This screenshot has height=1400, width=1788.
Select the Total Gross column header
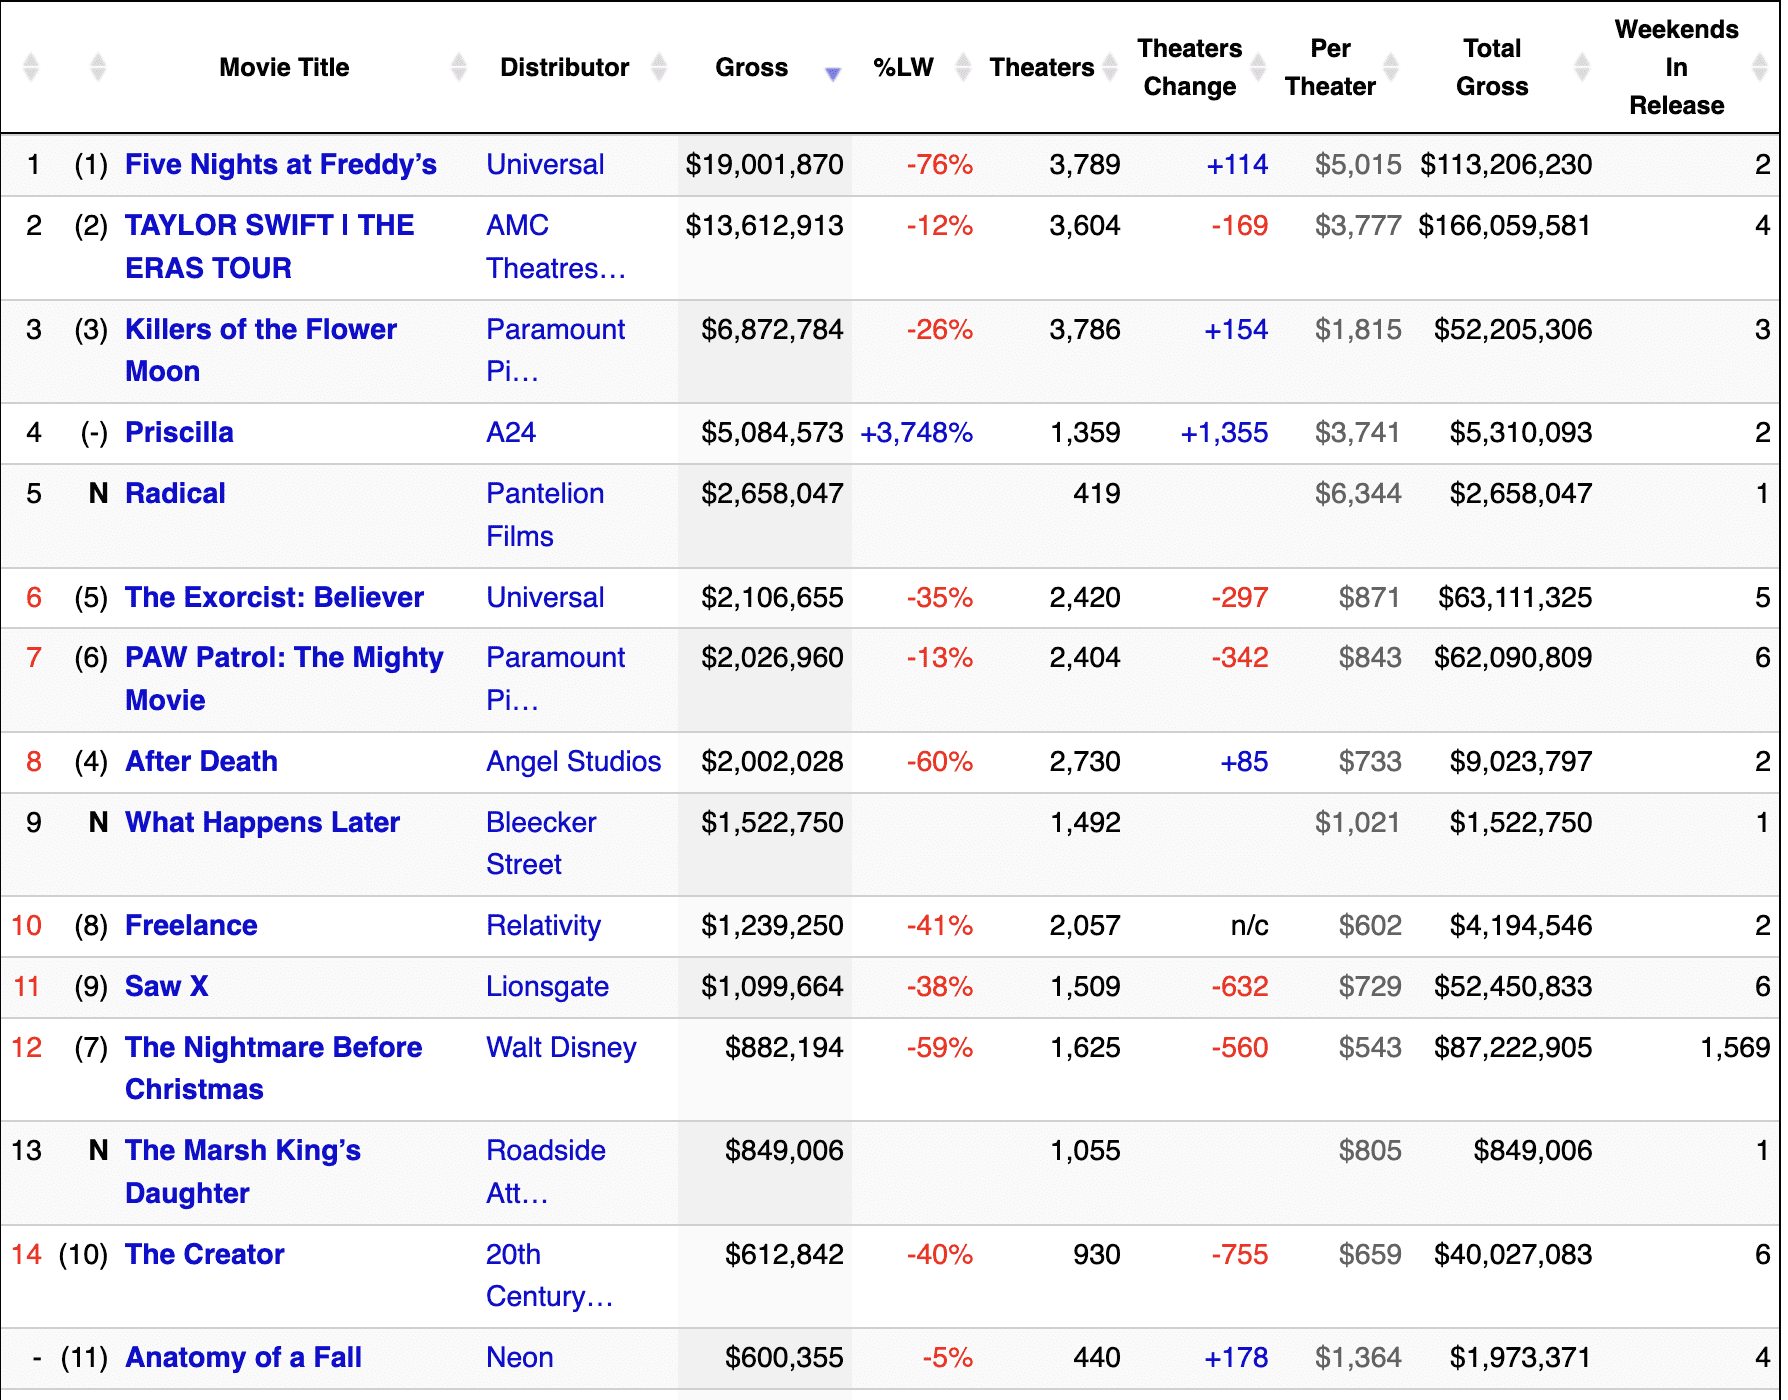point(1492,67)
